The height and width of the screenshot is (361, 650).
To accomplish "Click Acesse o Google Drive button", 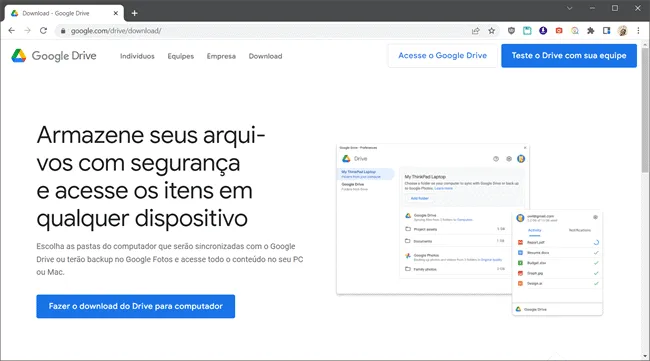I will 442,56.
